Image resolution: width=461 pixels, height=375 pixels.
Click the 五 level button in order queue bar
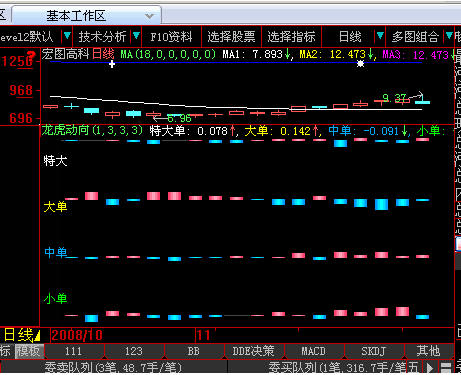(x=413, y=368)
